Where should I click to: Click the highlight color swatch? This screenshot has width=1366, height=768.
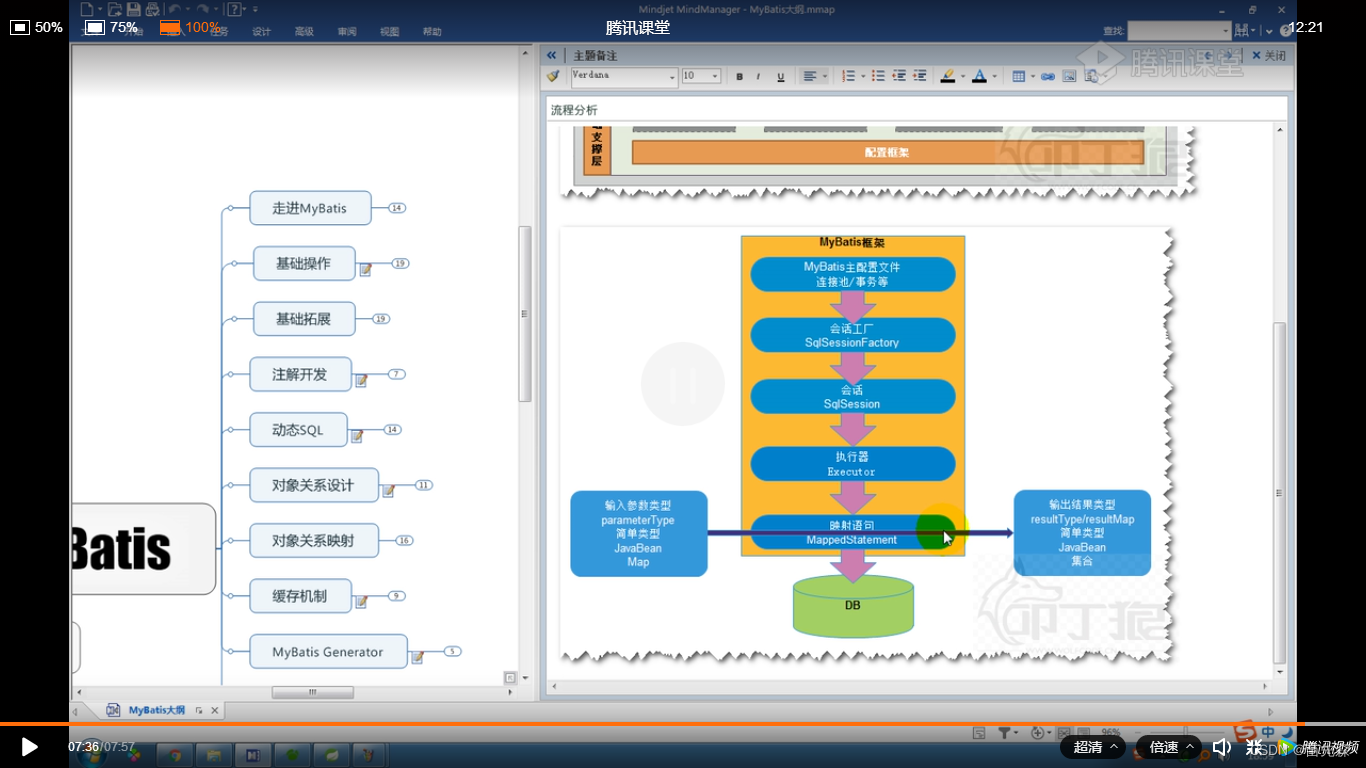coord(948,76)
